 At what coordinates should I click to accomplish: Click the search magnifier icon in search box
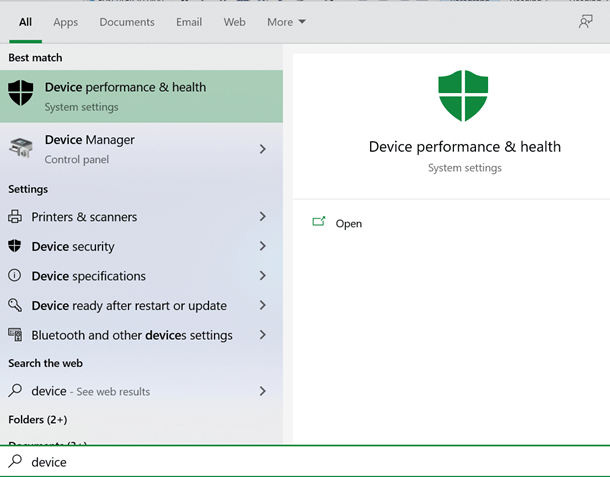(16, 461)
